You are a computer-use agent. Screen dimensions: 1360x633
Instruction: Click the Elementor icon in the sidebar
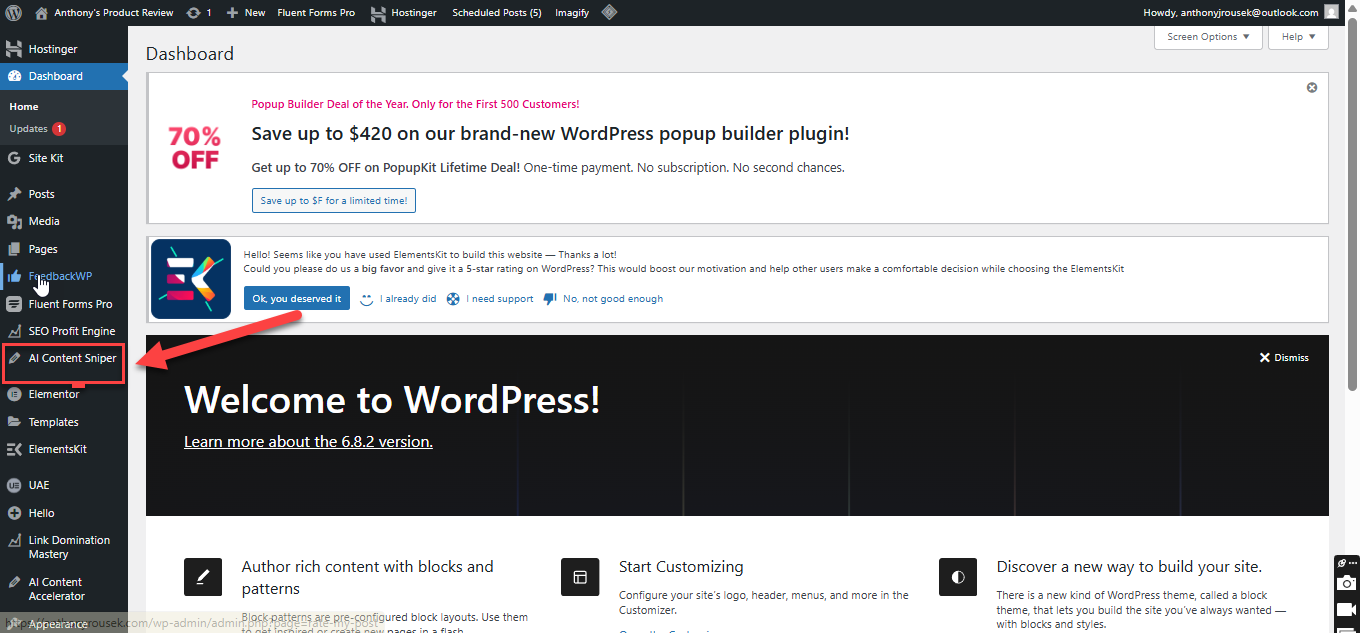point(14,394)
